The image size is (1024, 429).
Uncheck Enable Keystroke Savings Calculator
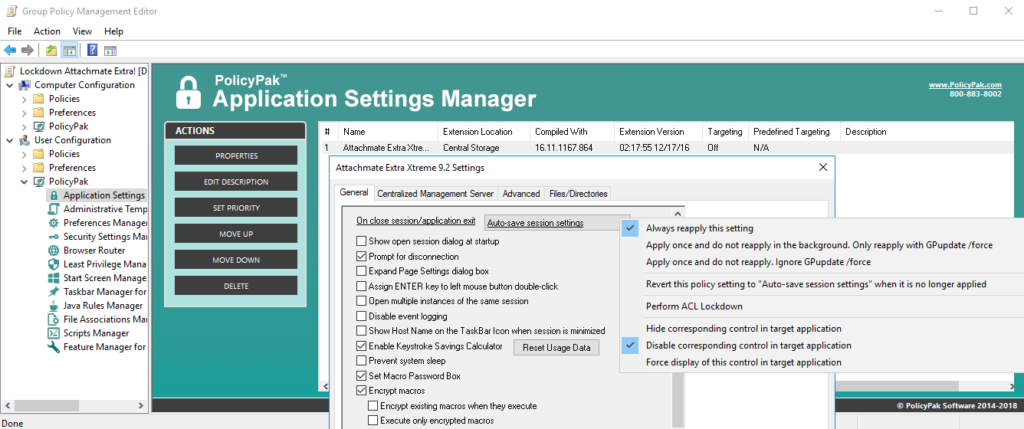coord(361,346)
